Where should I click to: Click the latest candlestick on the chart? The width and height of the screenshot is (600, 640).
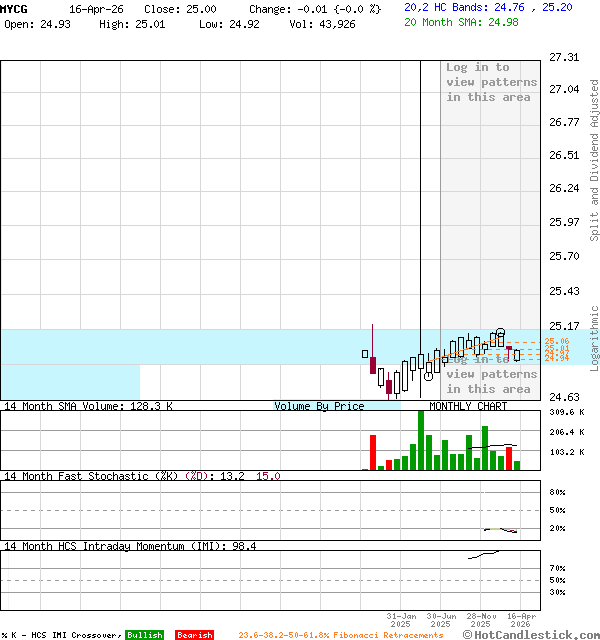click(517, 354)
